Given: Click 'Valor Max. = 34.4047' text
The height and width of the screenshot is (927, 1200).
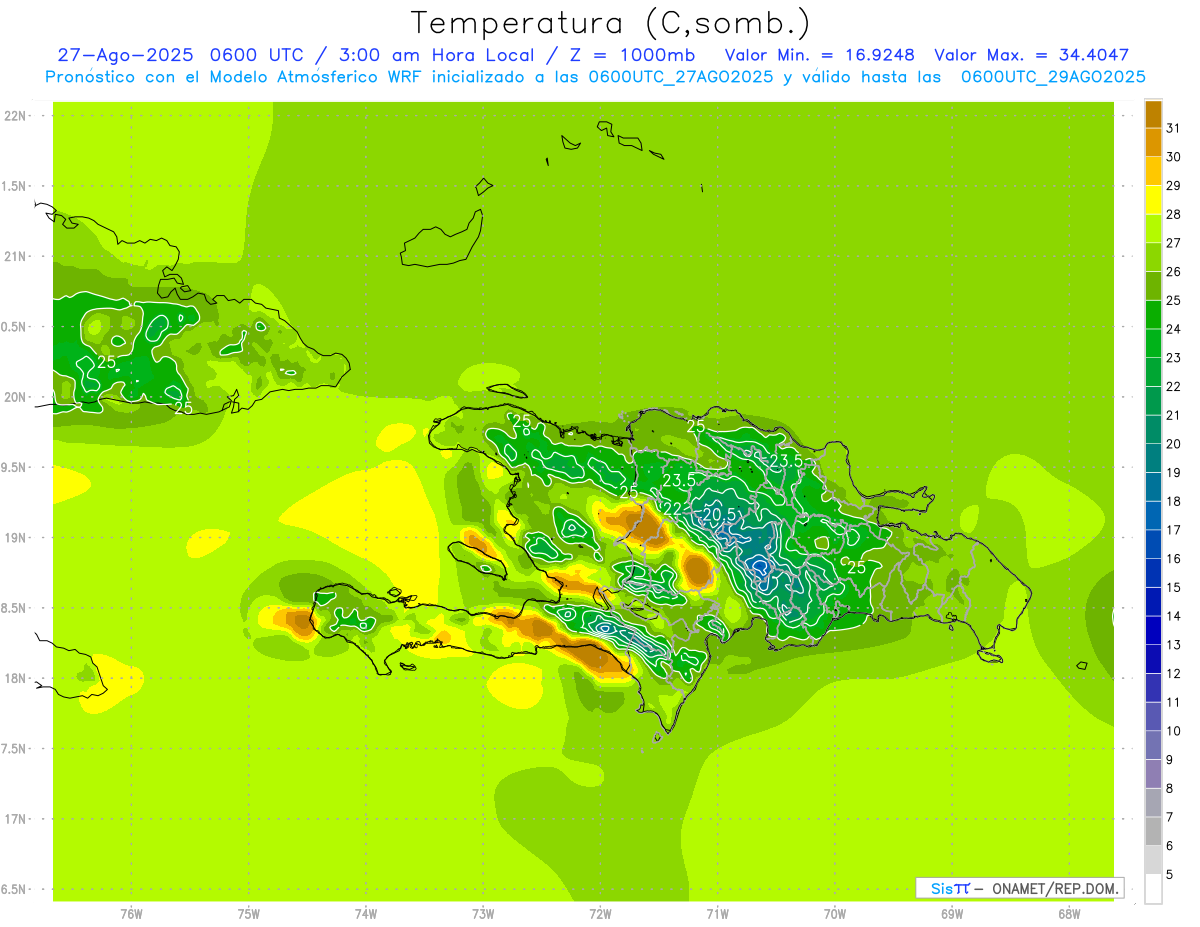Looking at the screenshot, I should click(1031, 55).
